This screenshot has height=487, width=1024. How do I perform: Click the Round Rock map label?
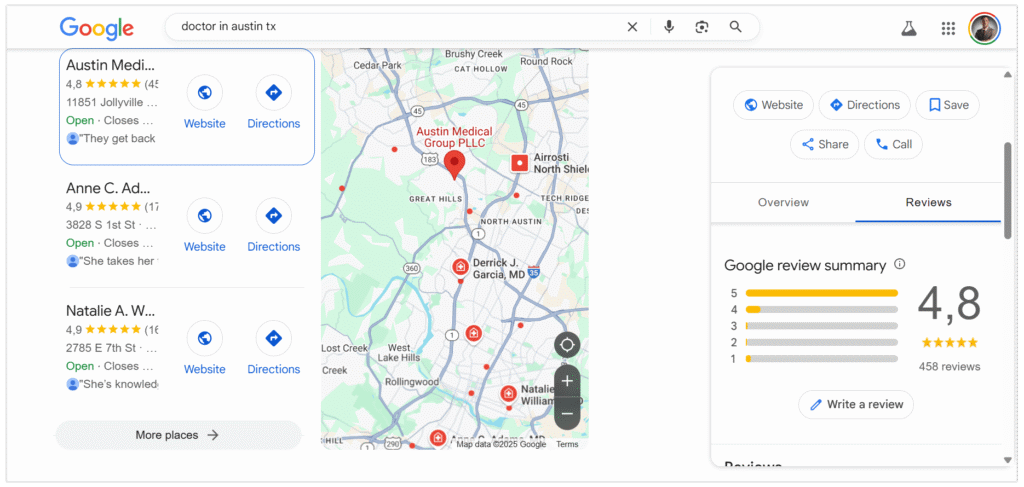tap(545, 61)
